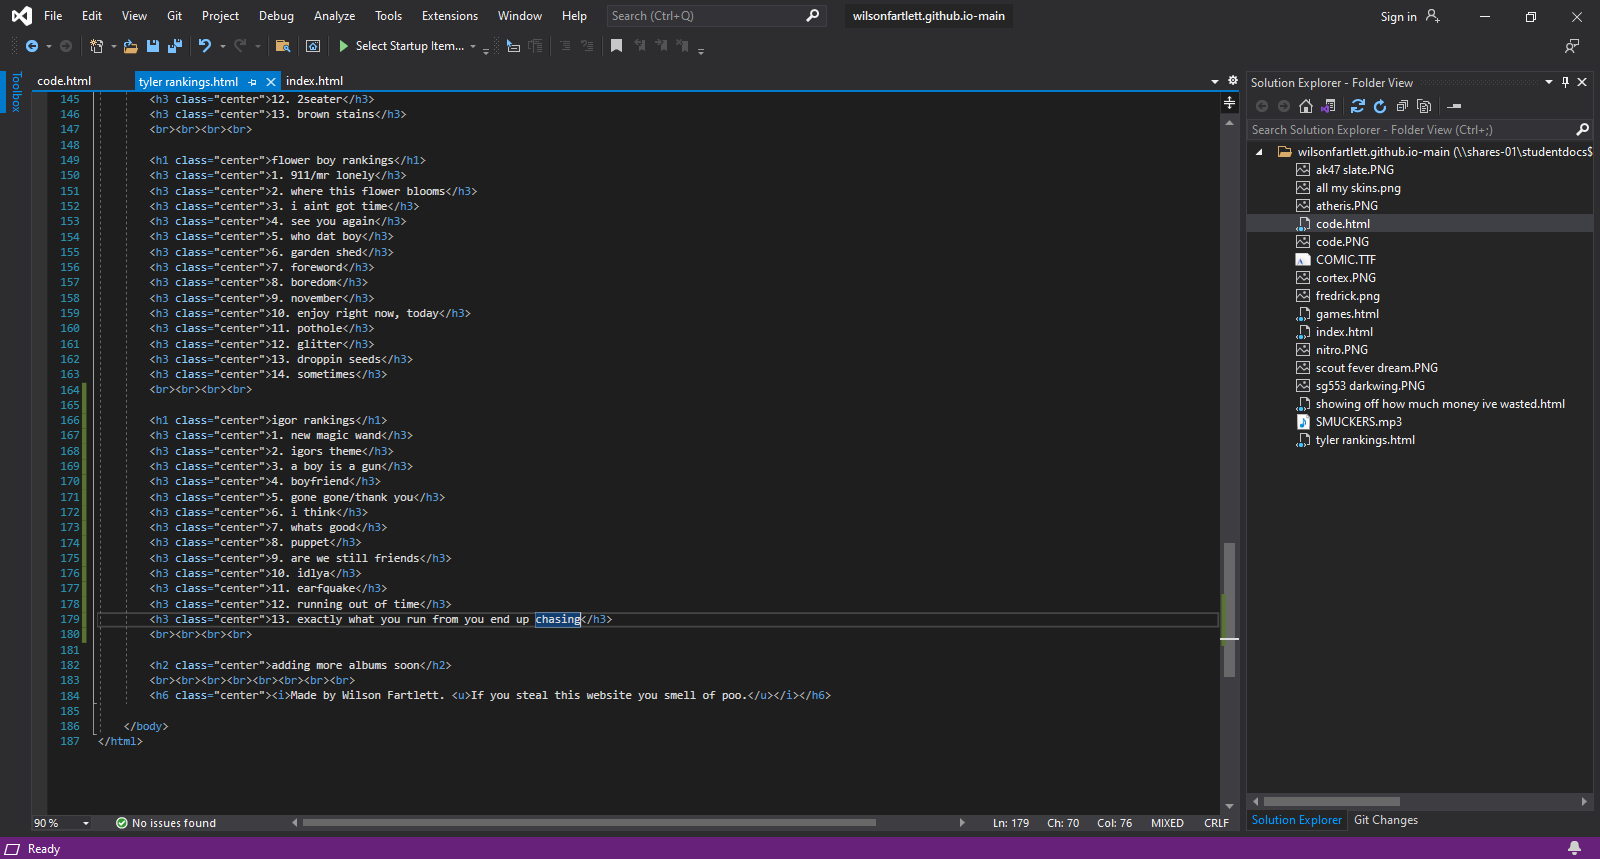
Task: Click the Ln: 179 line indicator
Action: [1011, 823]
